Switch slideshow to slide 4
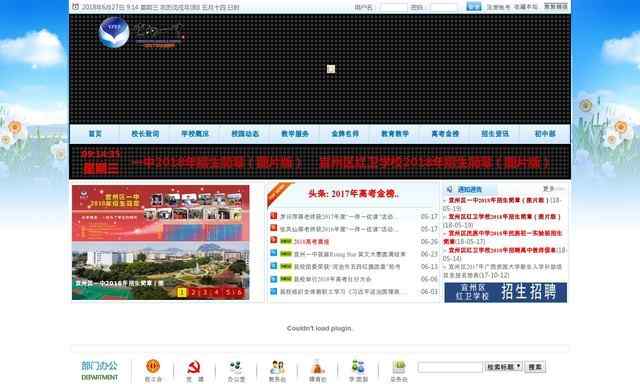Image resolution: width=640 pixels, height=384 pixels. pos(217,292)
